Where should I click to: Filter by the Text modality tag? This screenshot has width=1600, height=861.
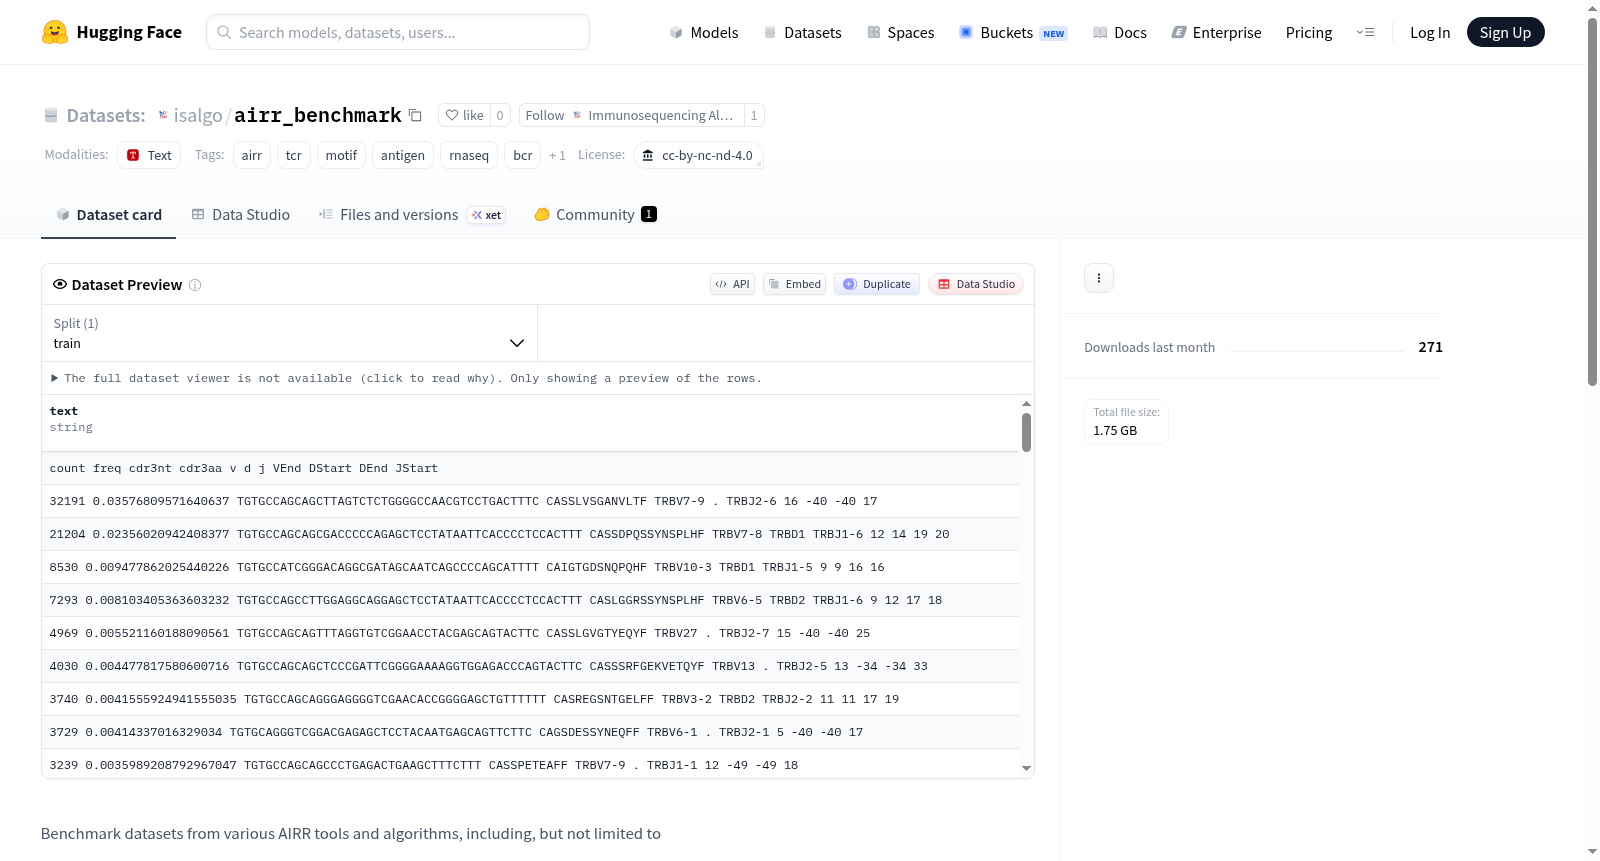click(x=149, y=155)
